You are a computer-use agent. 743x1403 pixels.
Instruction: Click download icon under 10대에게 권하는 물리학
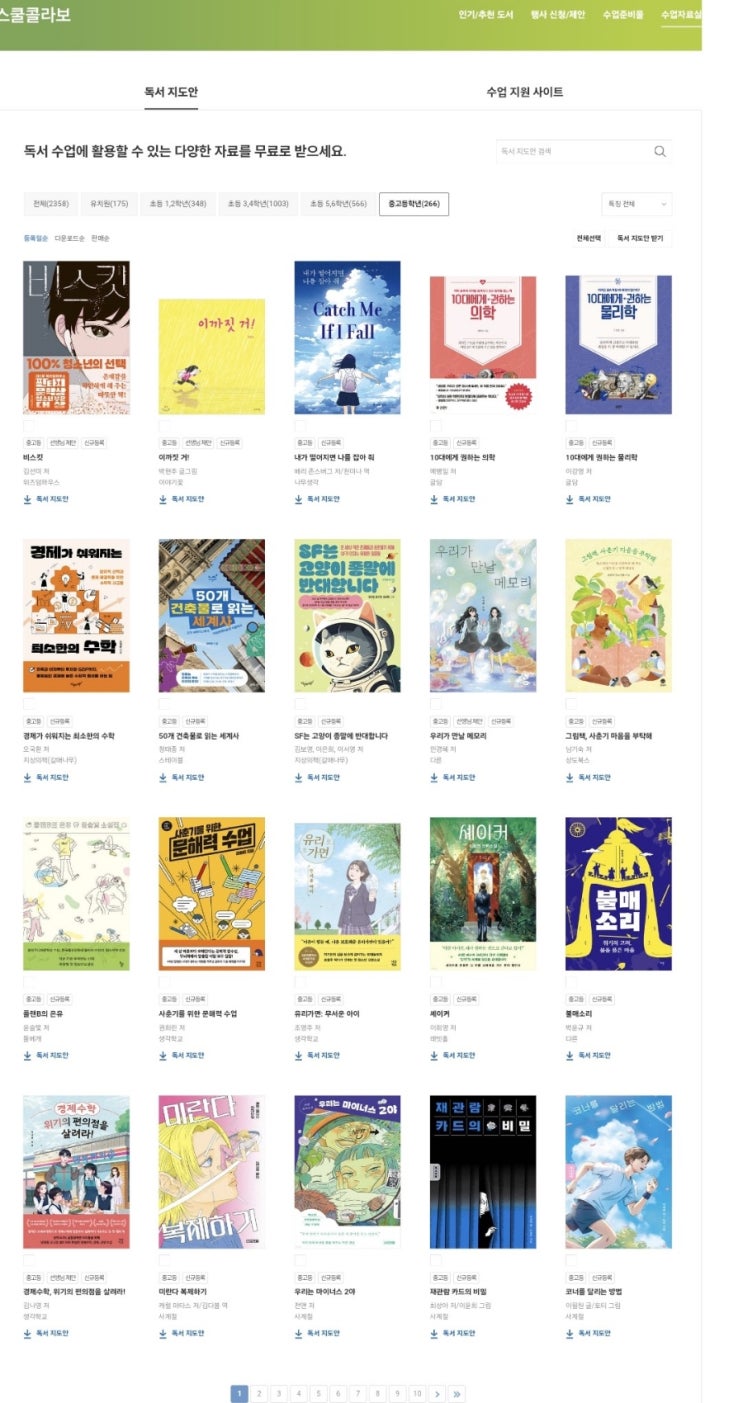pos(570,499)
